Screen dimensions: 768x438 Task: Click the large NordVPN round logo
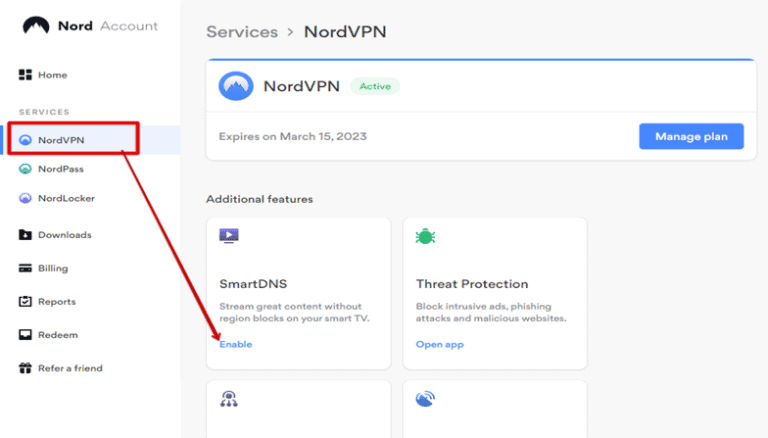click(x=236, y=86)
